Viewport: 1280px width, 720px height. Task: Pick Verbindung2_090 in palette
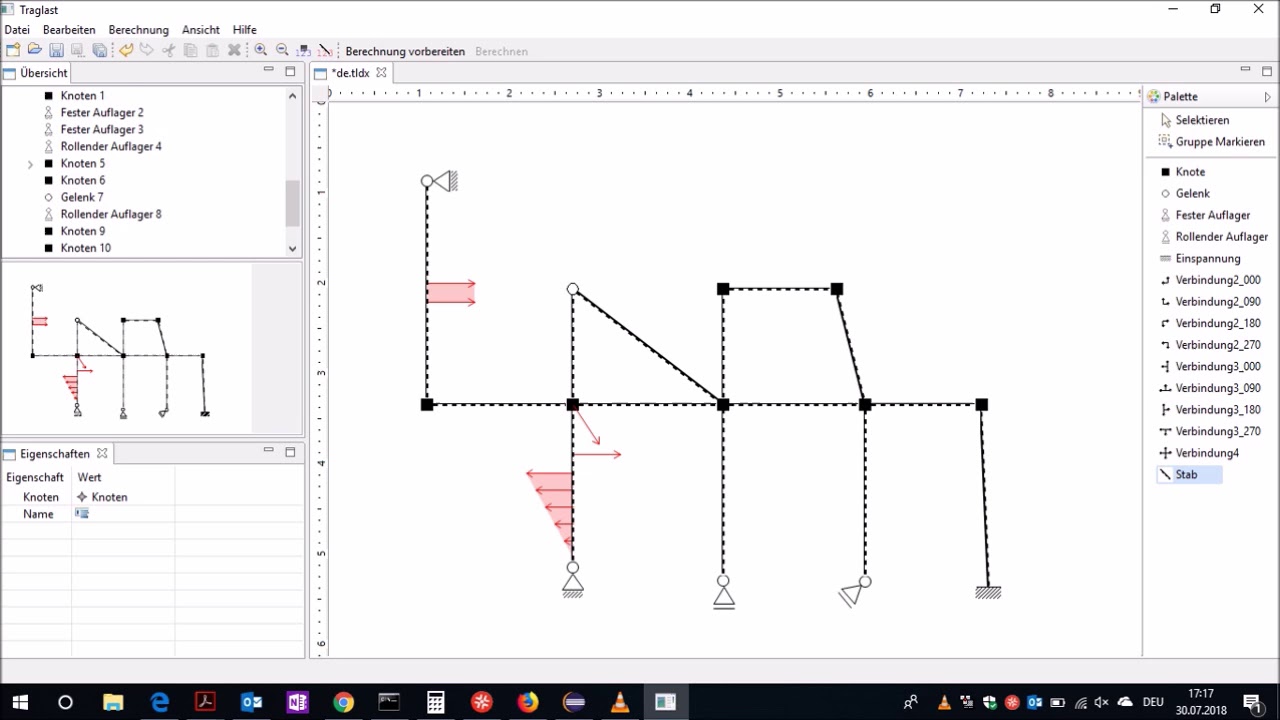point(1209,302)
